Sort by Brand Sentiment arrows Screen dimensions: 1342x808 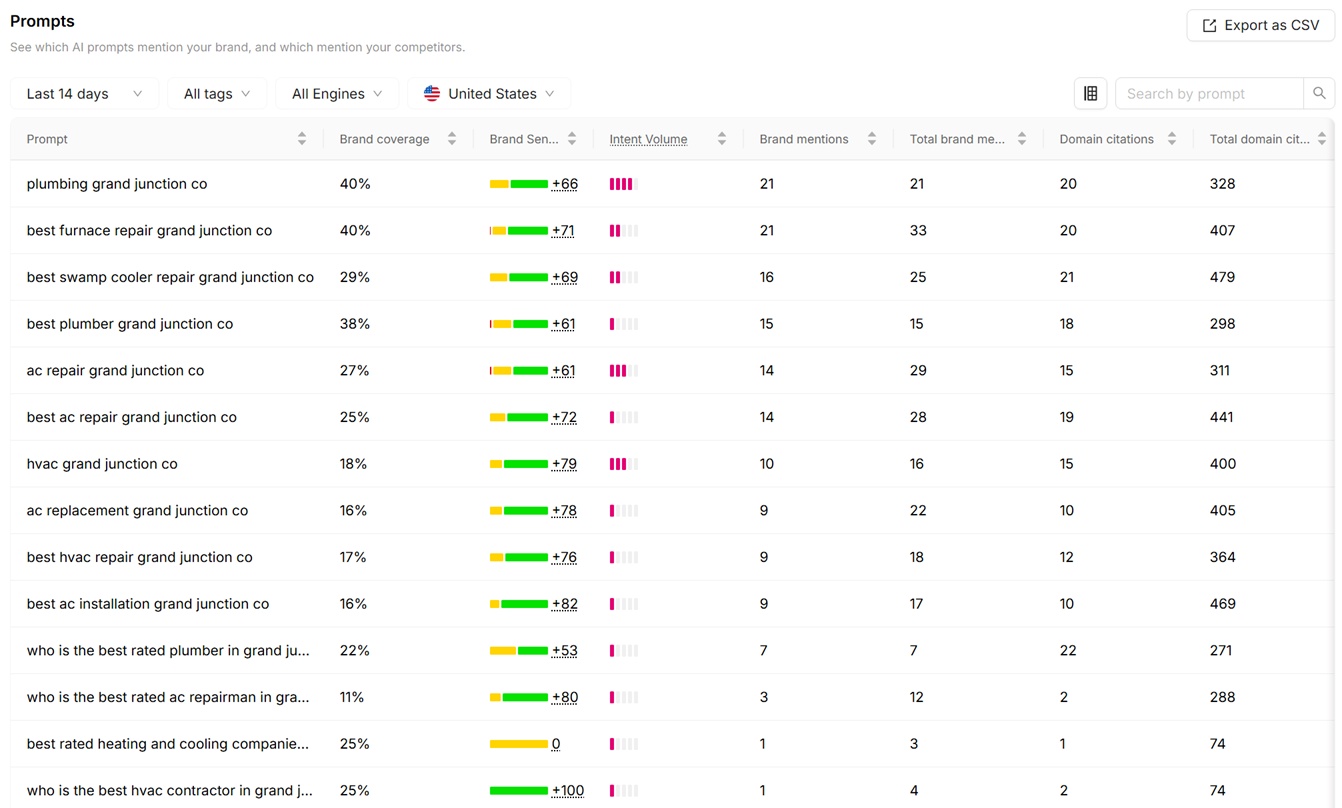572,139
